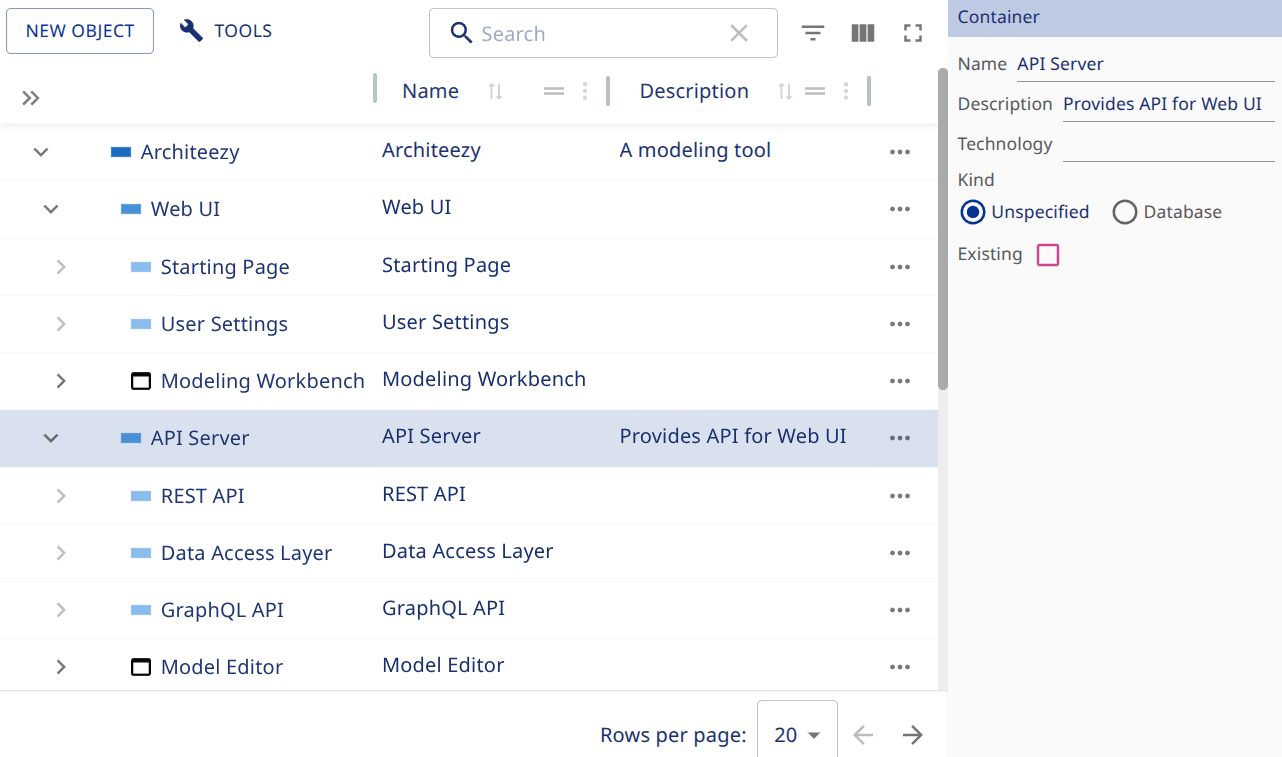Open the filter icon beside the search bar
The height and width of the screenshot is (757, 1282).
pyautogui.click(x=812, y=32)
